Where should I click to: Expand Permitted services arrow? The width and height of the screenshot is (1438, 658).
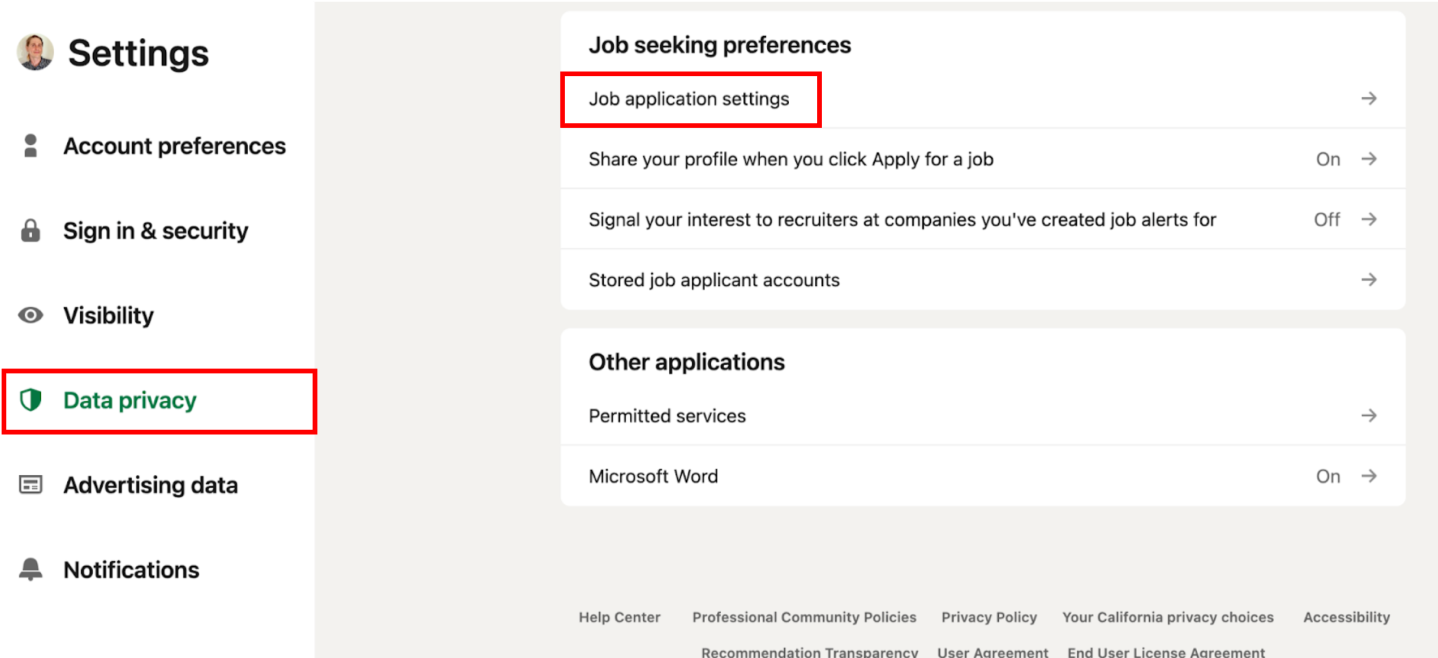click(1369, 416)
